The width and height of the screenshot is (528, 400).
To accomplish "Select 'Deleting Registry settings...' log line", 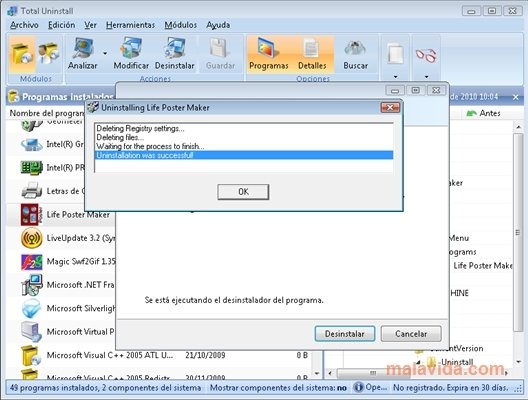I will point(140,128).
